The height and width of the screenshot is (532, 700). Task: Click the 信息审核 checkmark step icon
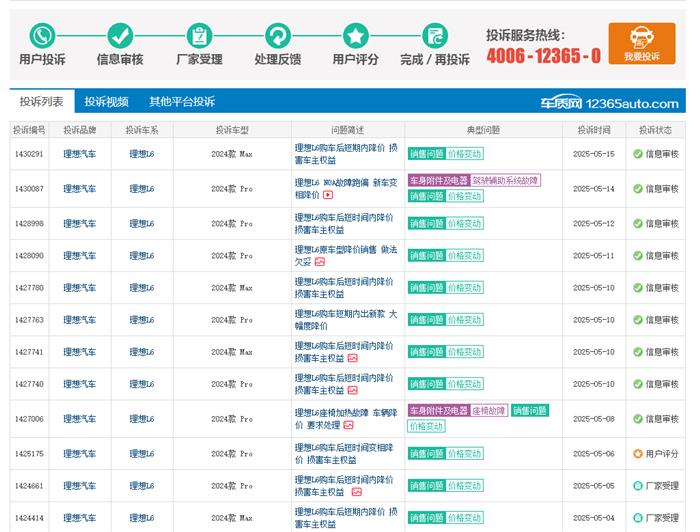point(120,36)
